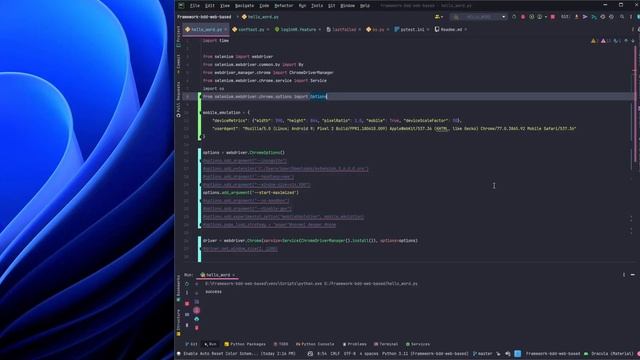Open the Python Console tool window
The height and width of the screenshot is (360, 640).
[315, 344]
